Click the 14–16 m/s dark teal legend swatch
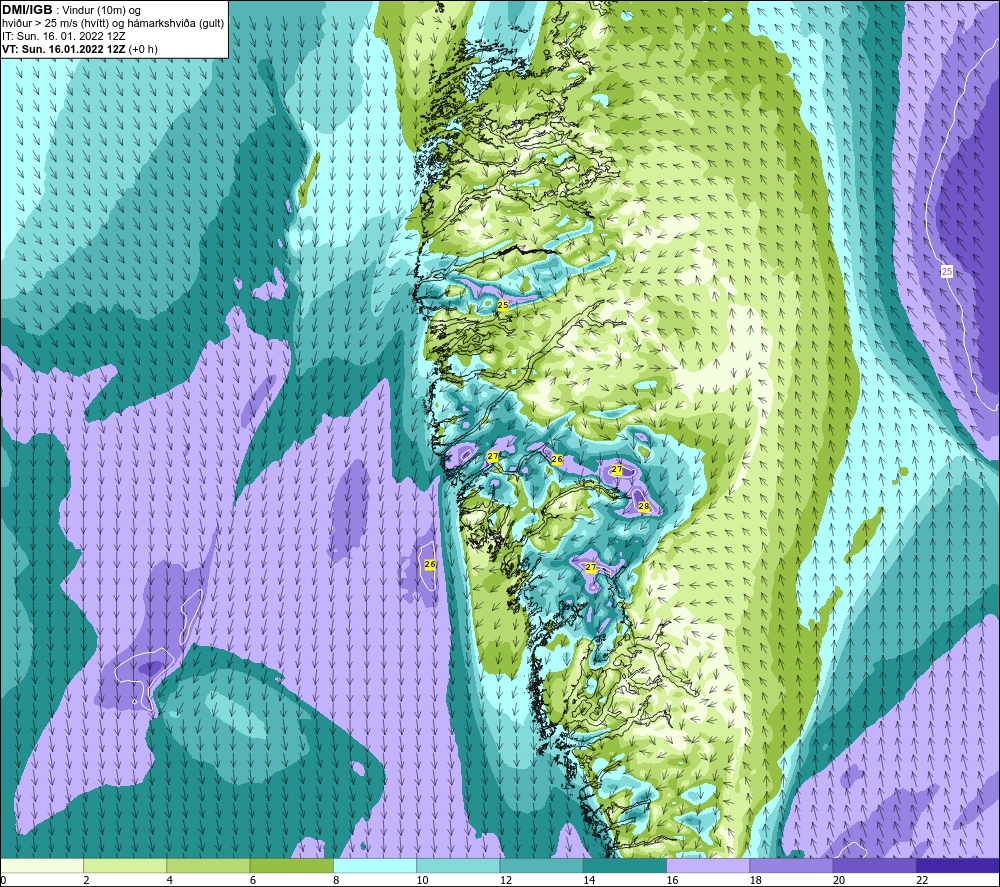Screen dimensions: 1000x887 (625, 865)
